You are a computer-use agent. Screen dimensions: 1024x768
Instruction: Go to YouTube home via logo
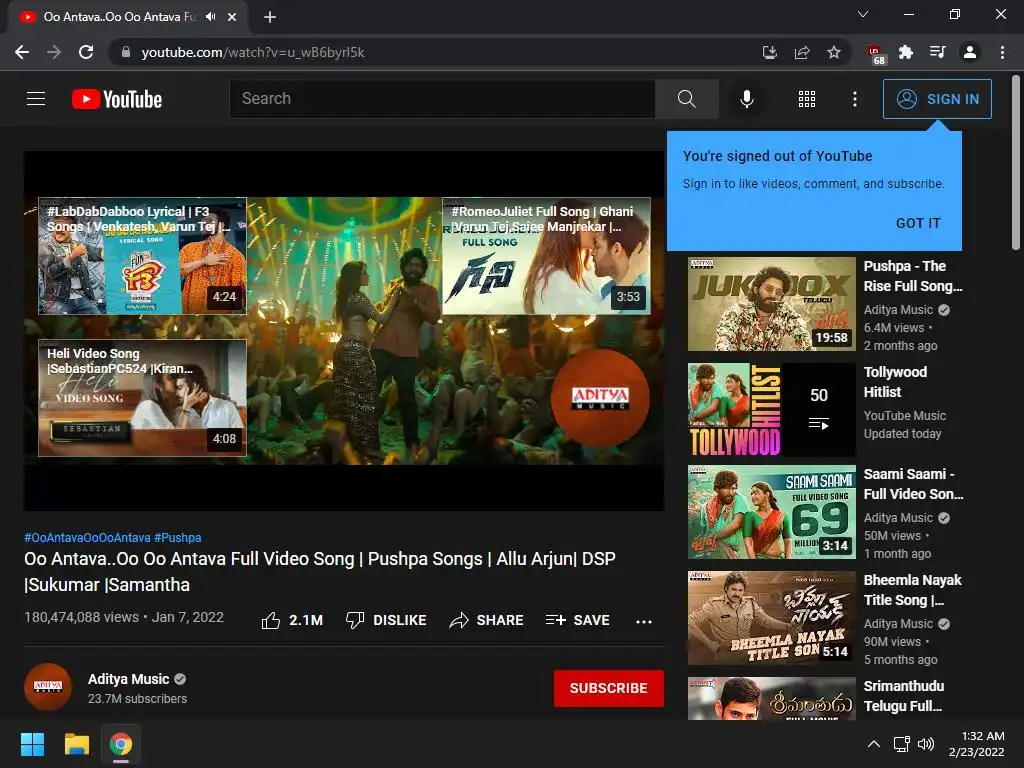point(117,99)
